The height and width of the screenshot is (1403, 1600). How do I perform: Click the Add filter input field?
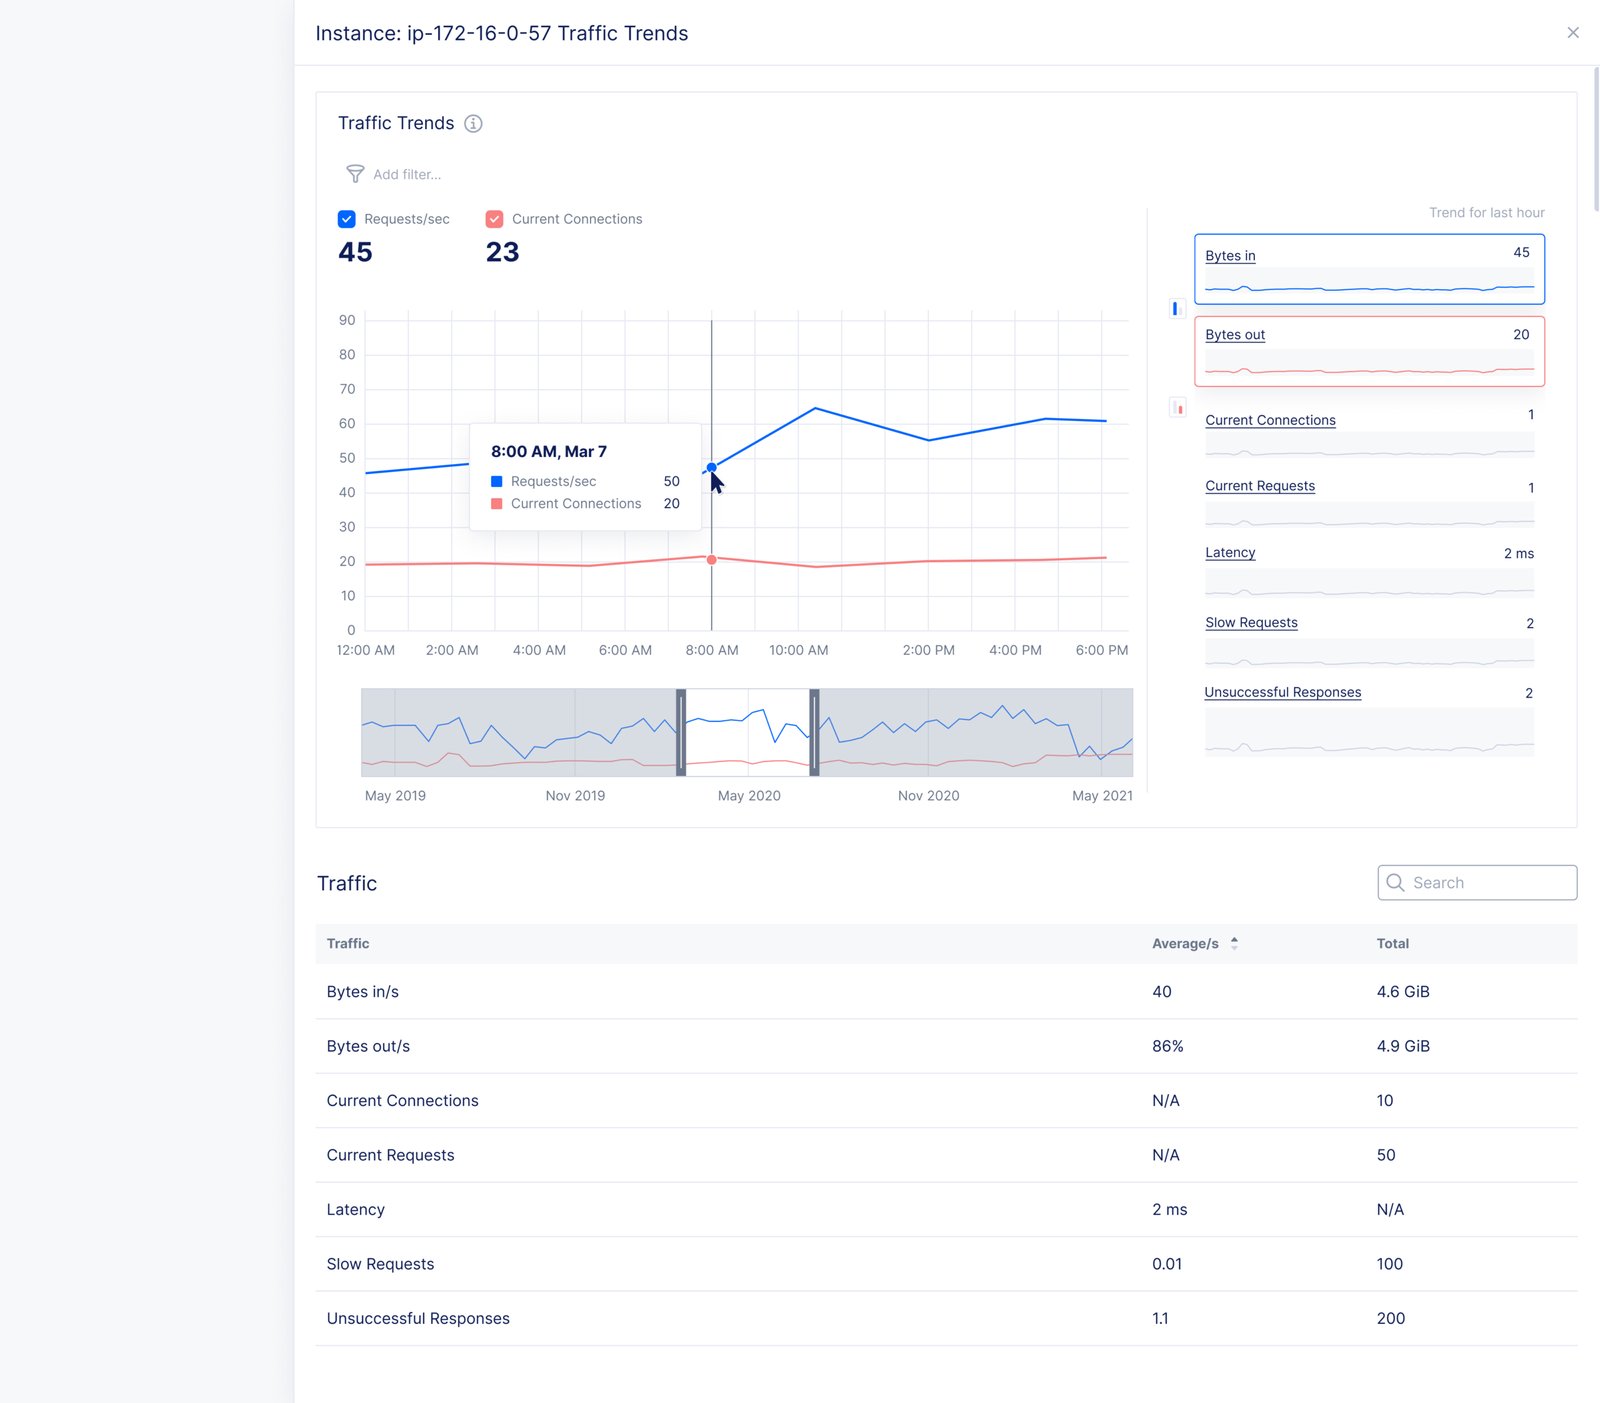coord(407,174)
